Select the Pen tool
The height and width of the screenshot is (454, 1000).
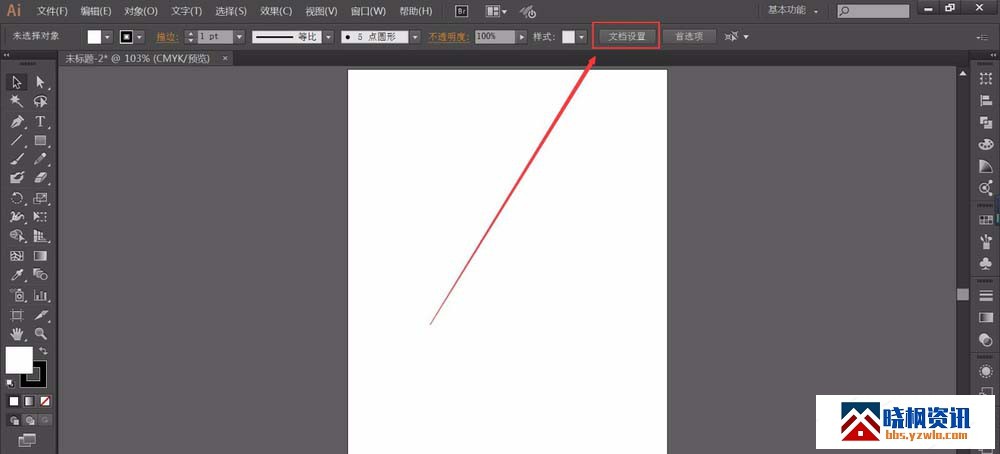click(17, 121)
